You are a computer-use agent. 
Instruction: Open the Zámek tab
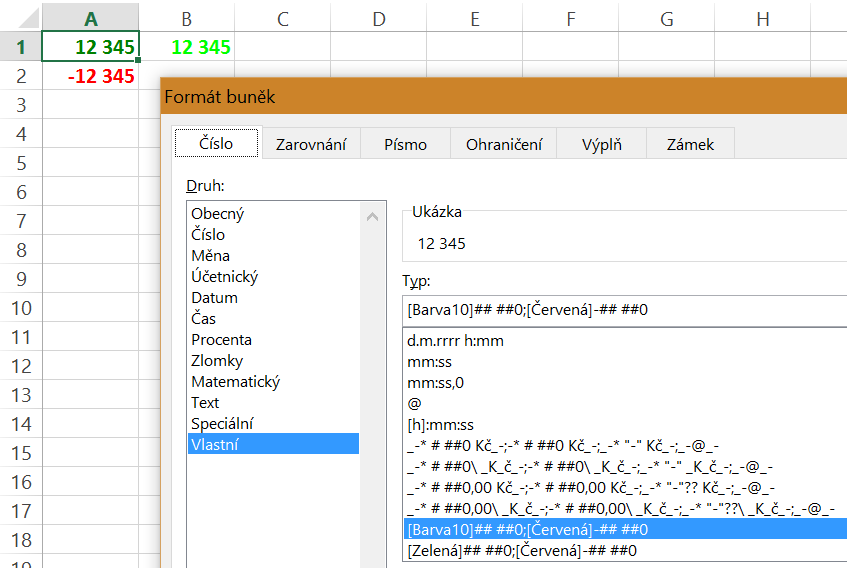click(690, 144)
